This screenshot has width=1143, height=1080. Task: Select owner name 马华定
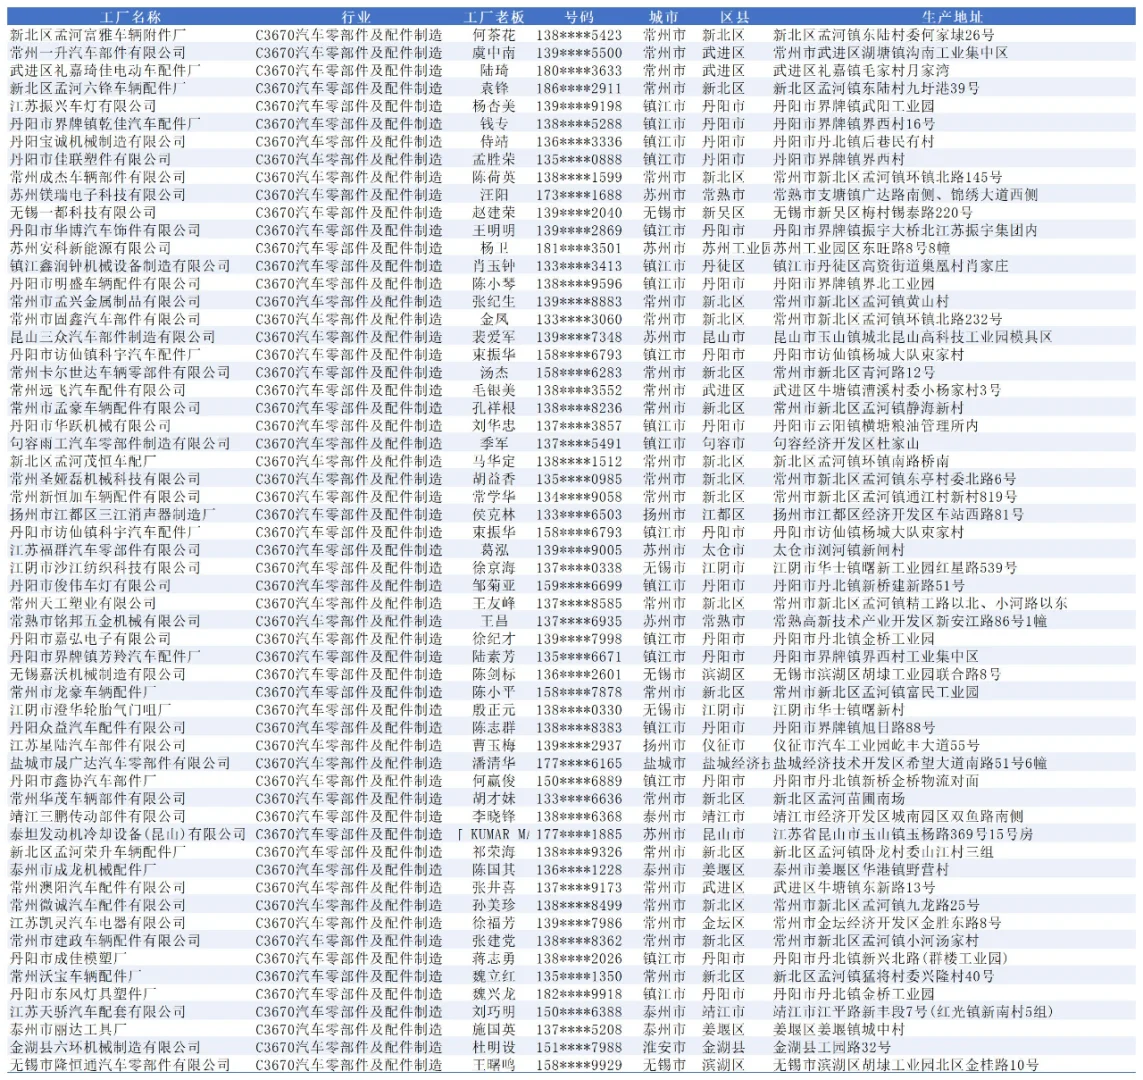(494, 461)
